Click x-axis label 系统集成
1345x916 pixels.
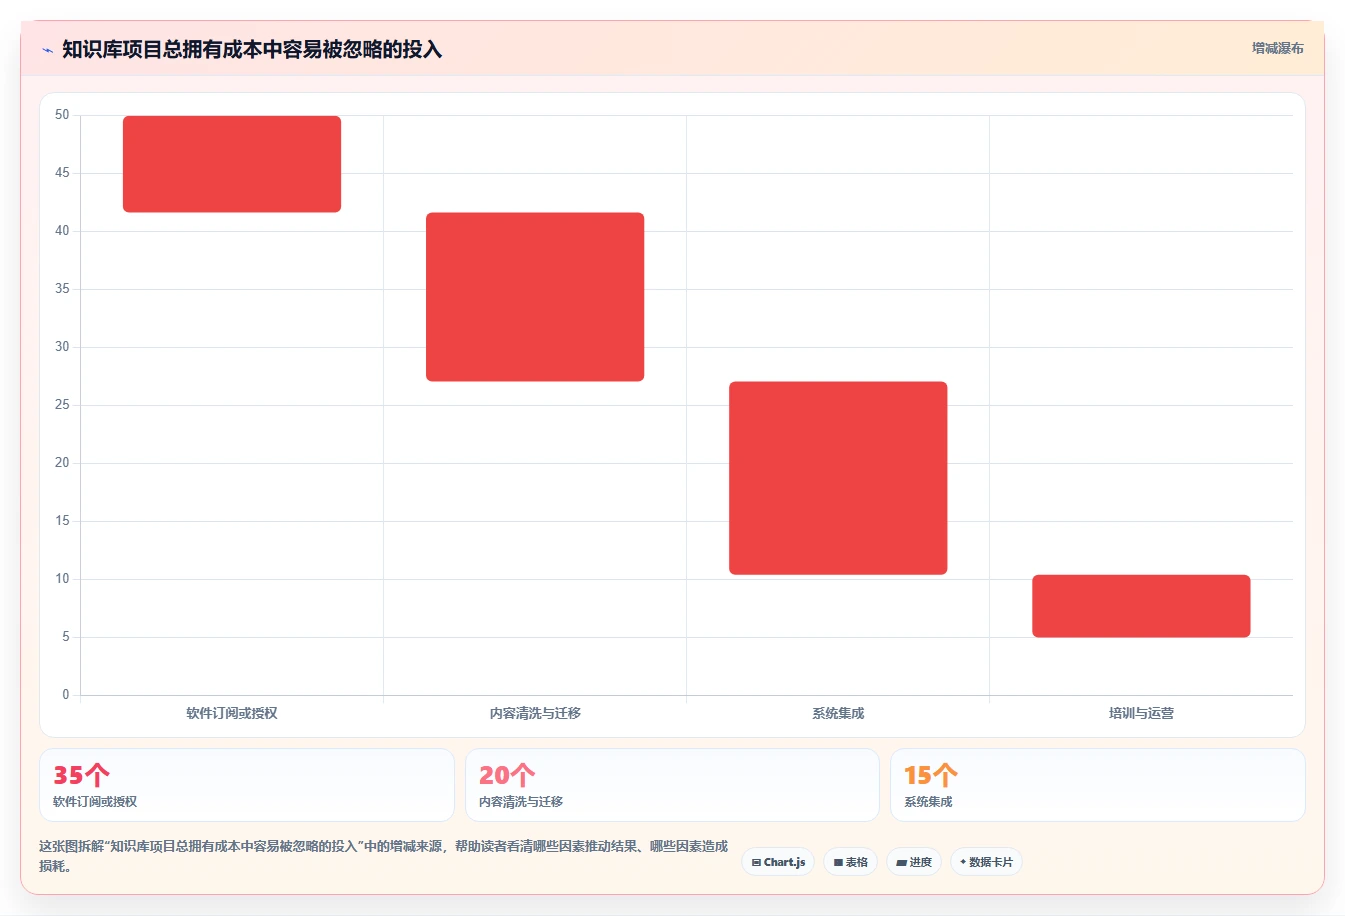click(838, 713)
